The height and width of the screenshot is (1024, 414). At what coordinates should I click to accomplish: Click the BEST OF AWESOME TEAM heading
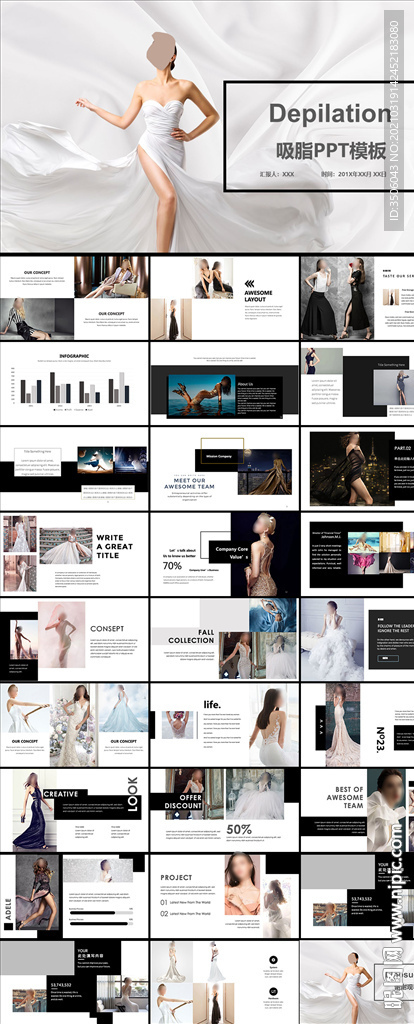345,797
